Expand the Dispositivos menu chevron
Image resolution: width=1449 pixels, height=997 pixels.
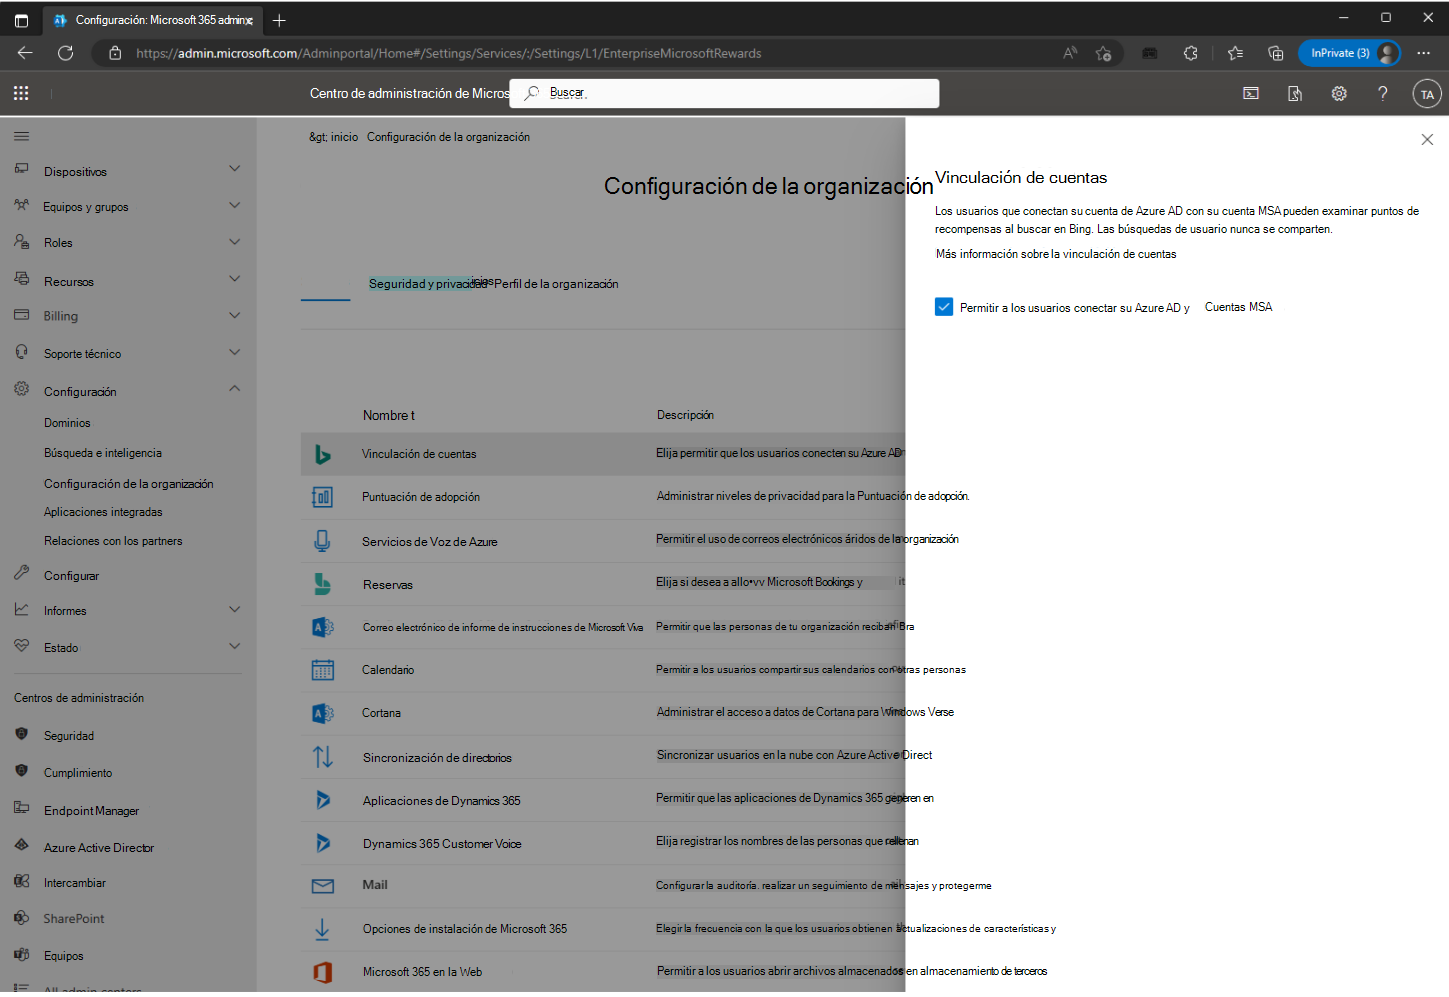pyautogui.click(x=234, y=168)
